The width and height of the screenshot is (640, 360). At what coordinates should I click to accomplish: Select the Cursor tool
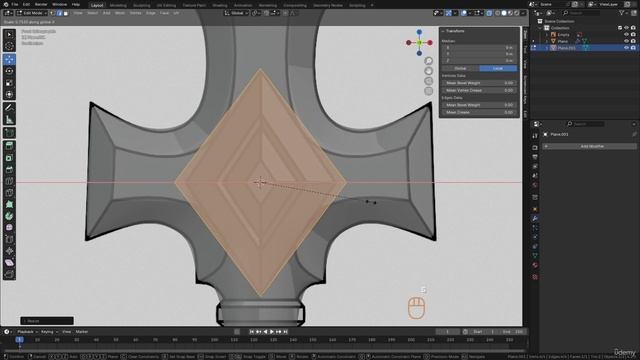[9, 46]
